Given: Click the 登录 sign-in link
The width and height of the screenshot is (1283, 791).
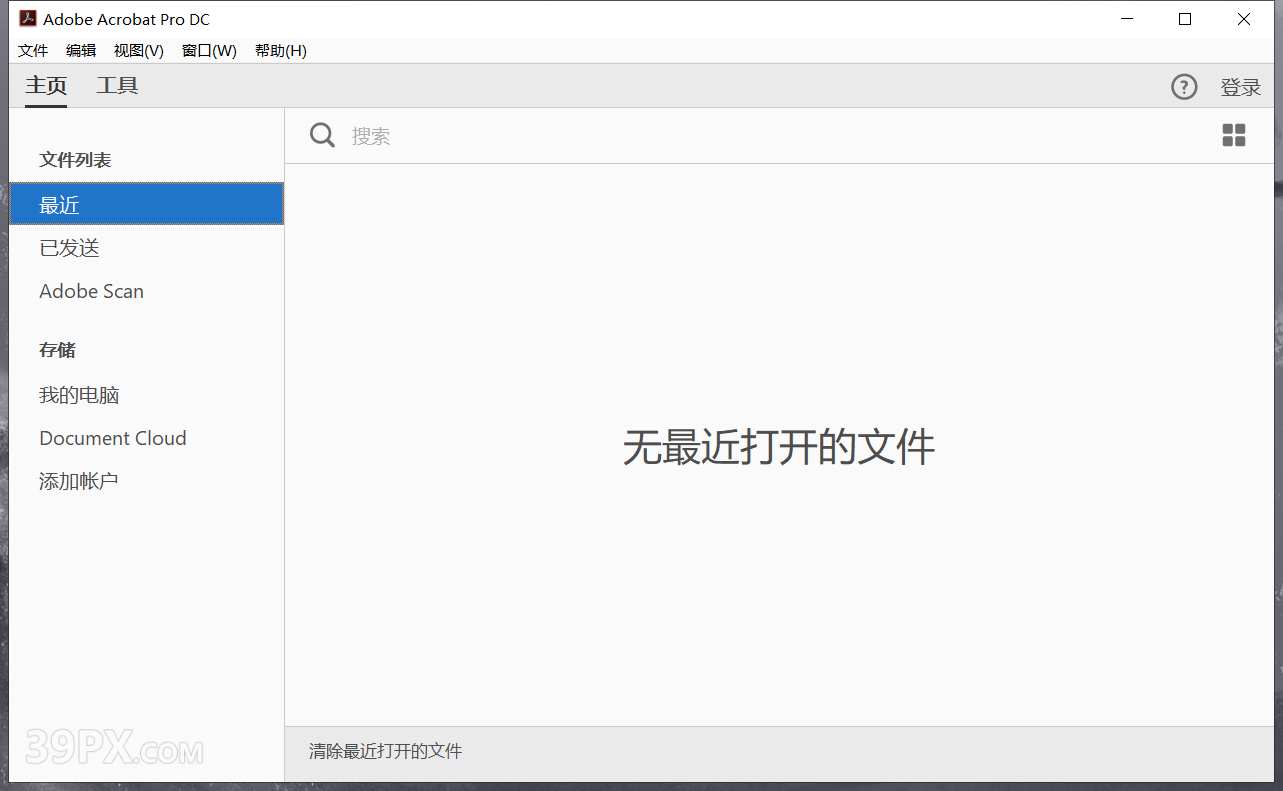Looking at the screenshot, I should point(1241,88).
